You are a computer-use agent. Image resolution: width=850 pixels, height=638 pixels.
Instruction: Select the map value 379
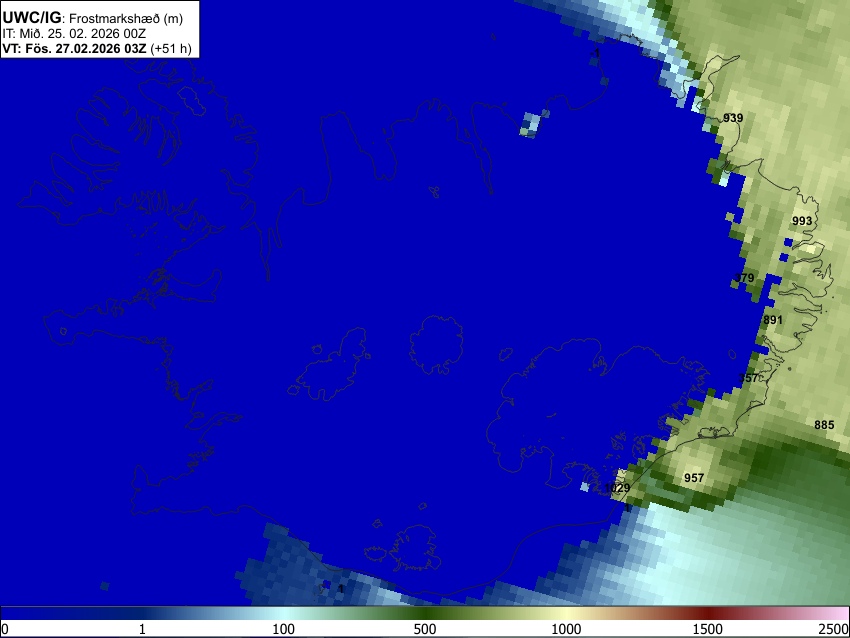(744, 278)
